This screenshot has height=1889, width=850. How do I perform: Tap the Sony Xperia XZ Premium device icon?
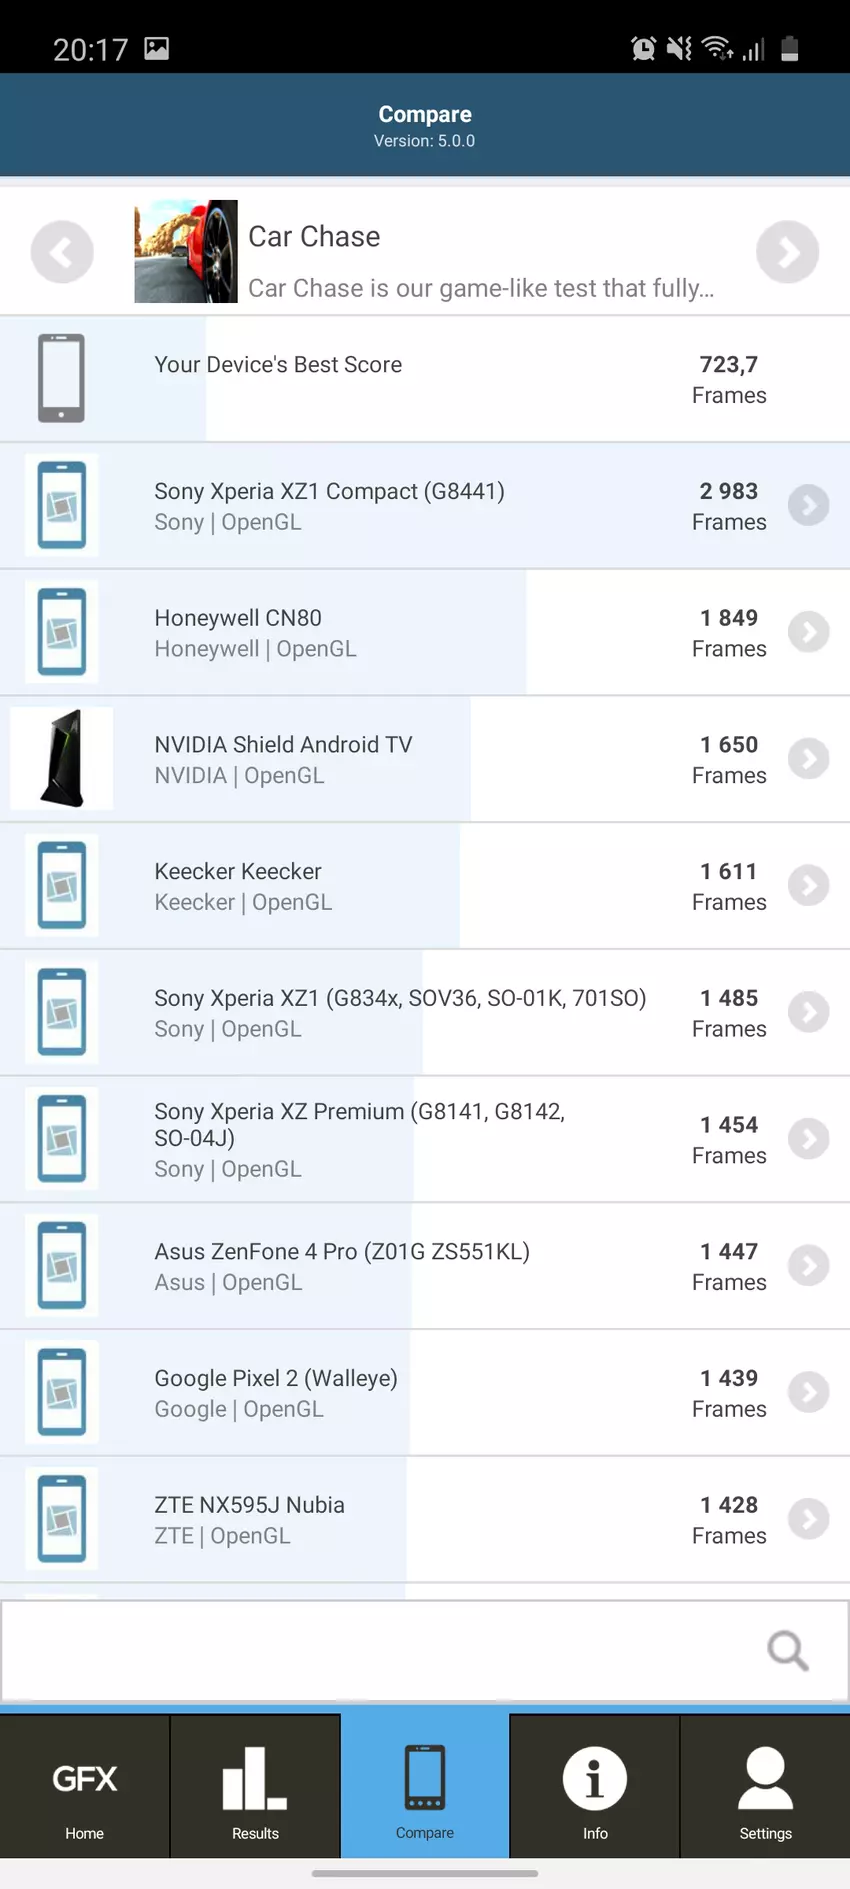[62, 1139]
